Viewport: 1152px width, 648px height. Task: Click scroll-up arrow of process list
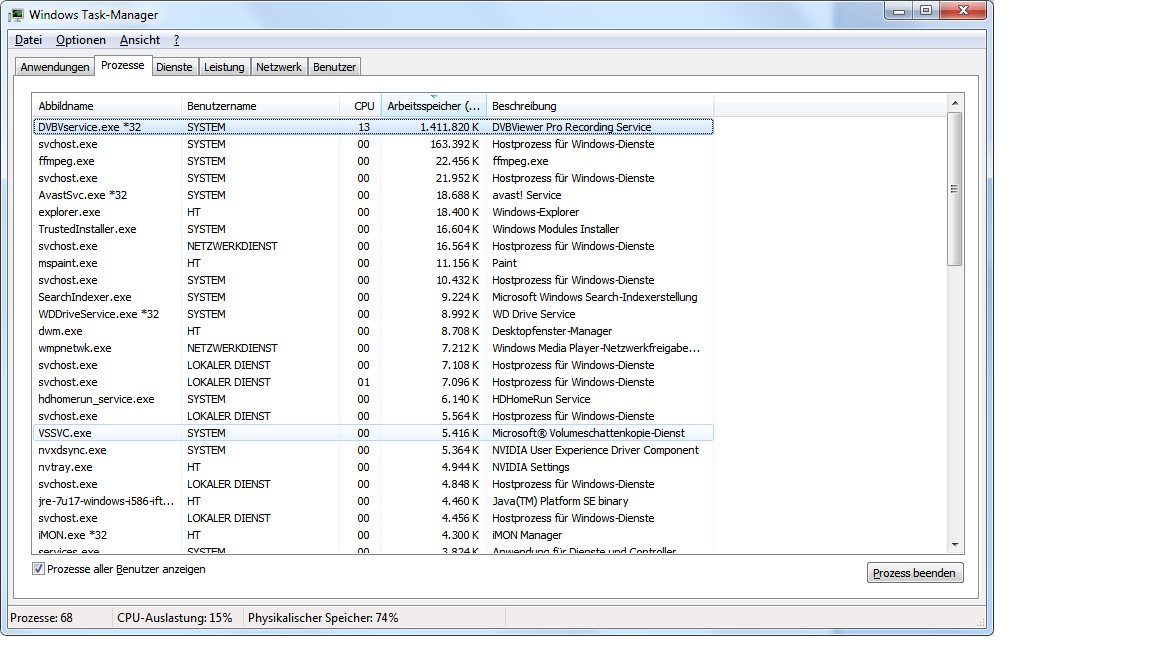coord(954,103)
